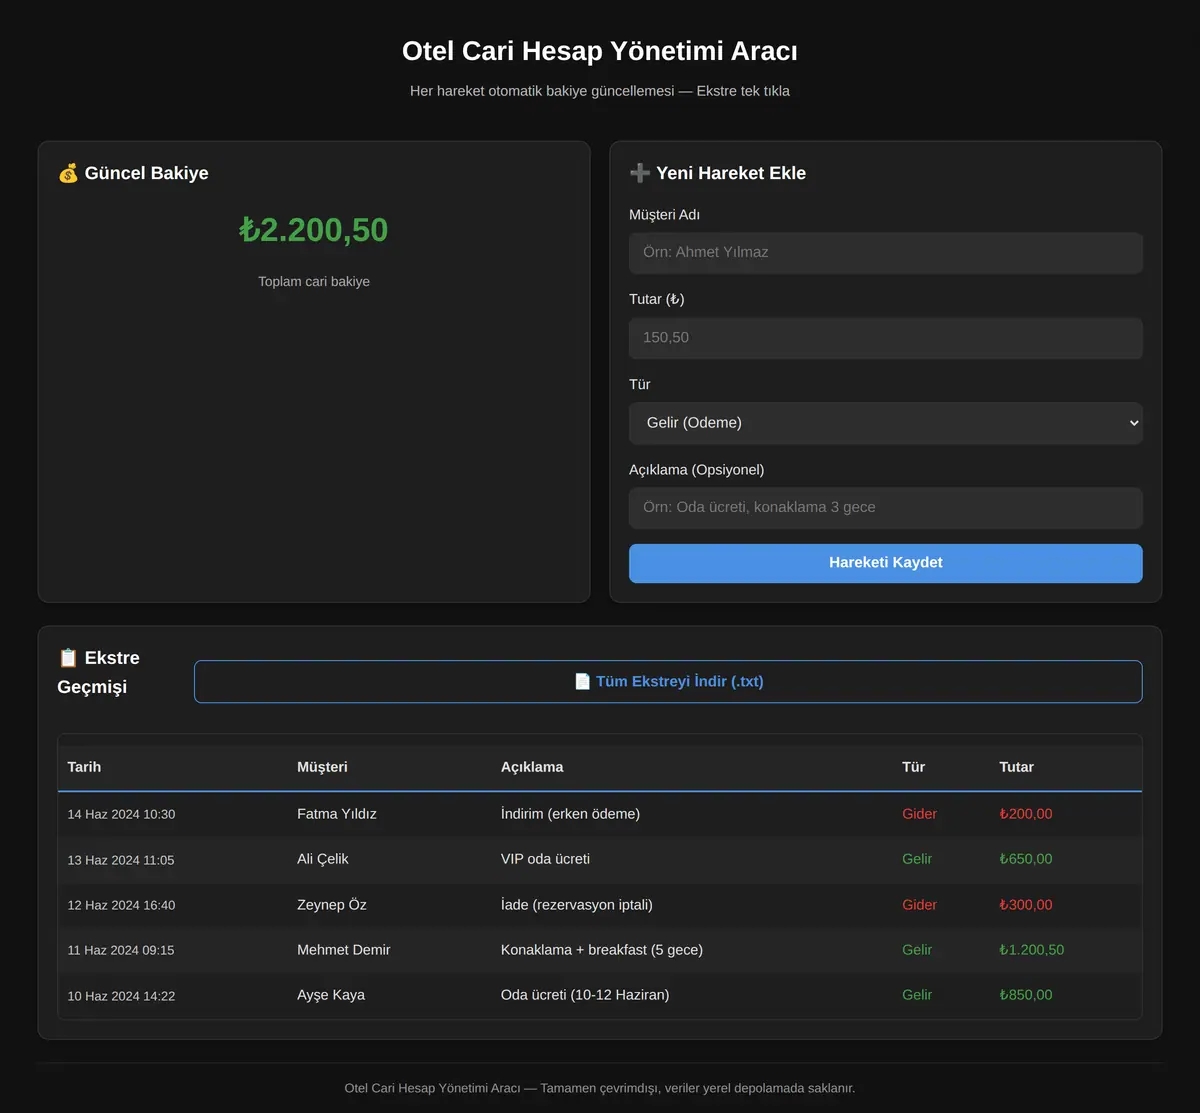Click the date 12 Haz 2024 16:40
The width and height of the screenshot is (1200, 1113).
click(x=121, y=906)
